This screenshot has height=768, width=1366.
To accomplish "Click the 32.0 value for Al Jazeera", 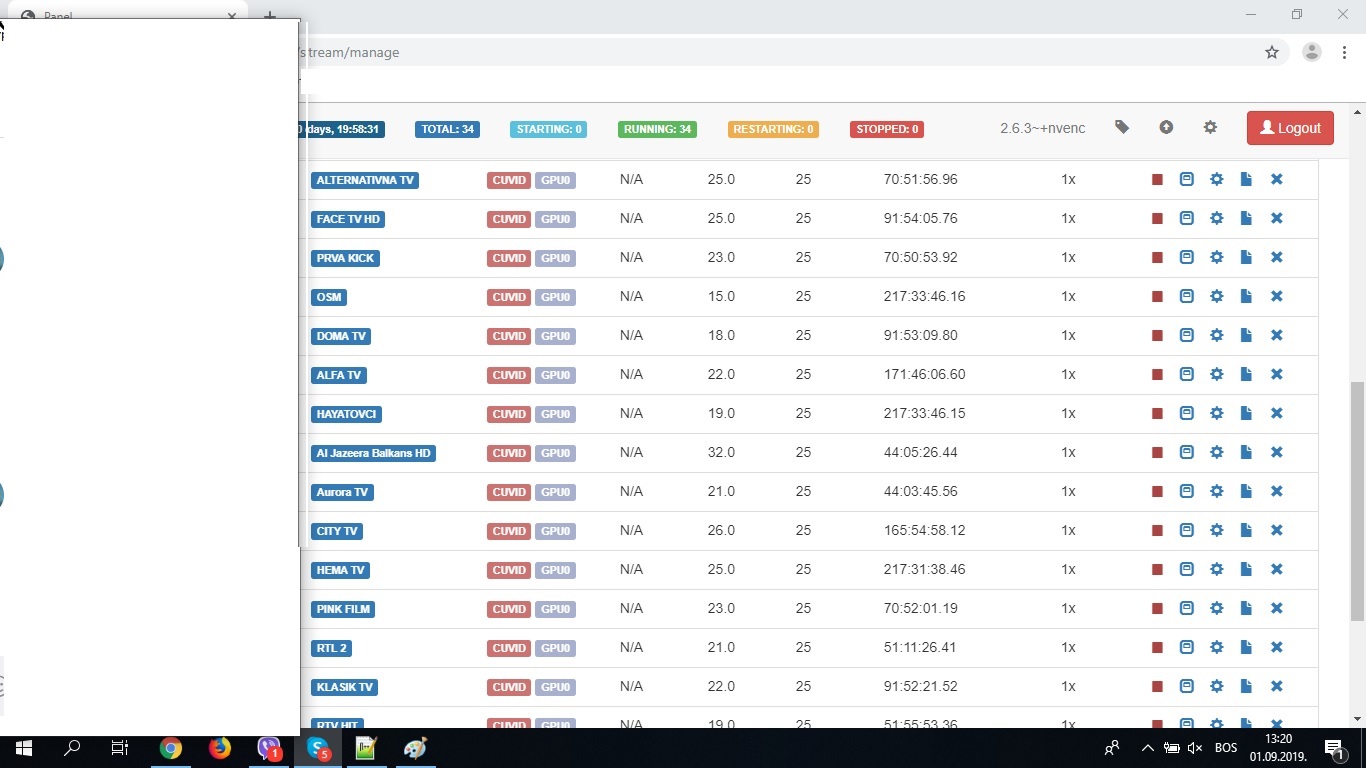I will tap(721, 452).
